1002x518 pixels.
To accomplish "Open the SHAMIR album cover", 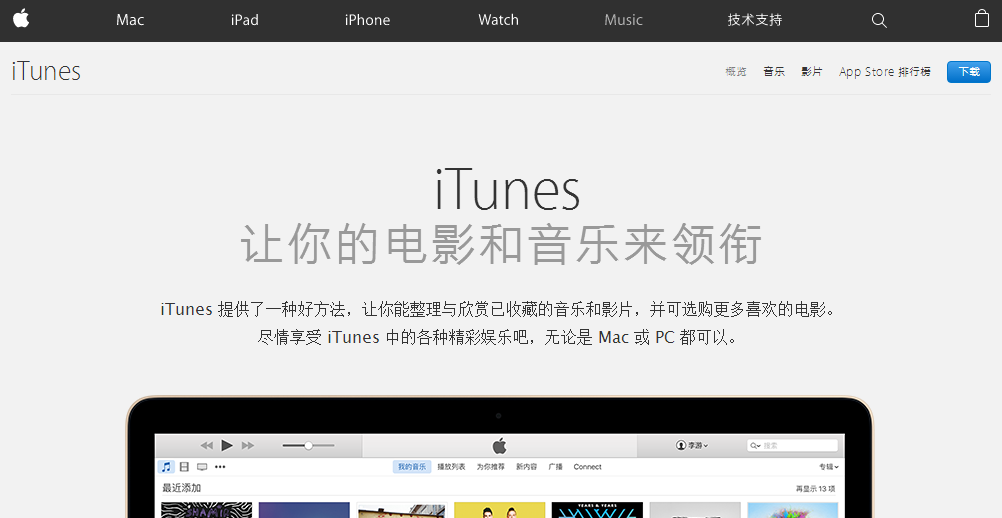I will click(x=206, y=510).
